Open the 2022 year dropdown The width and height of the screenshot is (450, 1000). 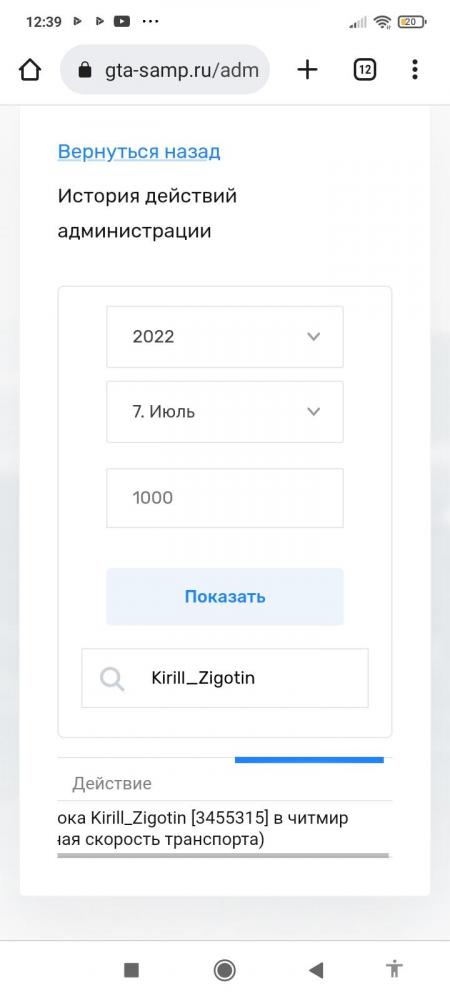point(225,337)
